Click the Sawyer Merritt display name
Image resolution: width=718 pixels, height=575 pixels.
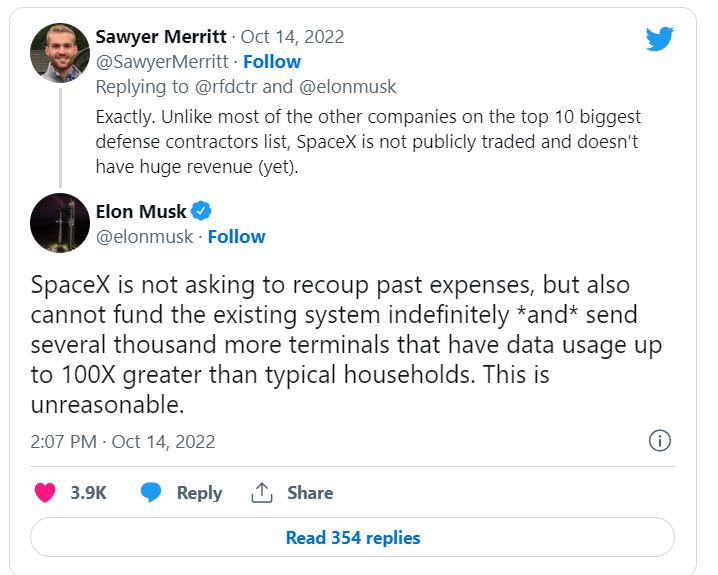161,37
